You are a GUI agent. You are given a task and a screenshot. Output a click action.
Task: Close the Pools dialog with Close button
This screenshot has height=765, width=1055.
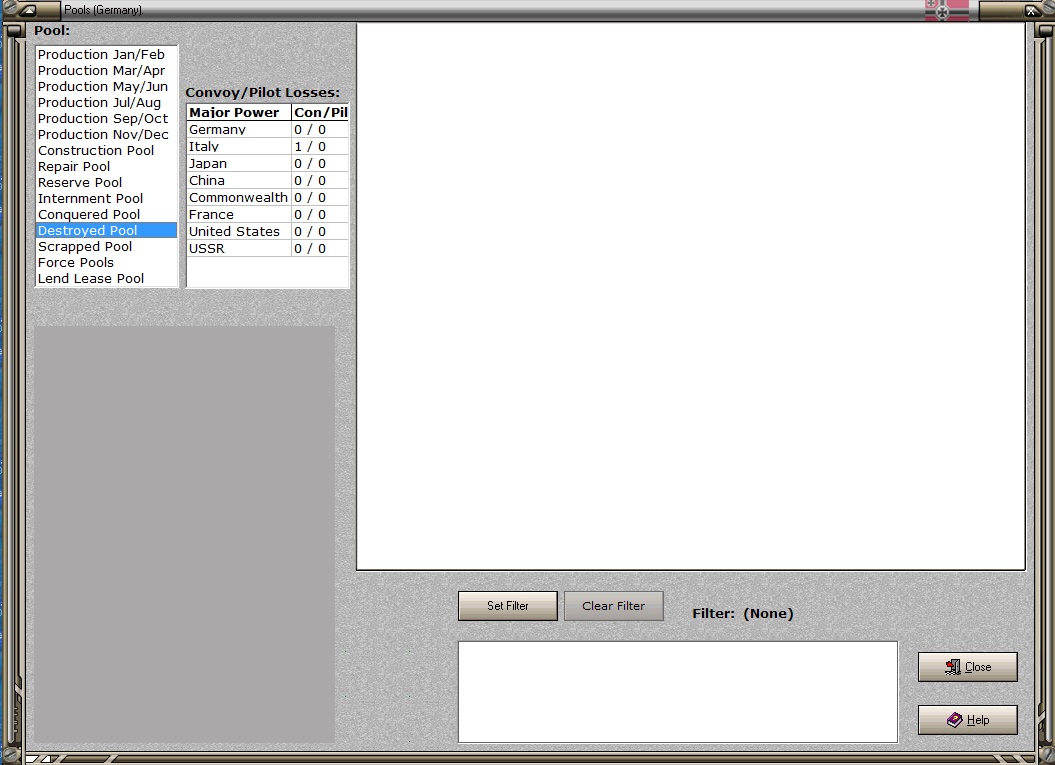(968, 667)
